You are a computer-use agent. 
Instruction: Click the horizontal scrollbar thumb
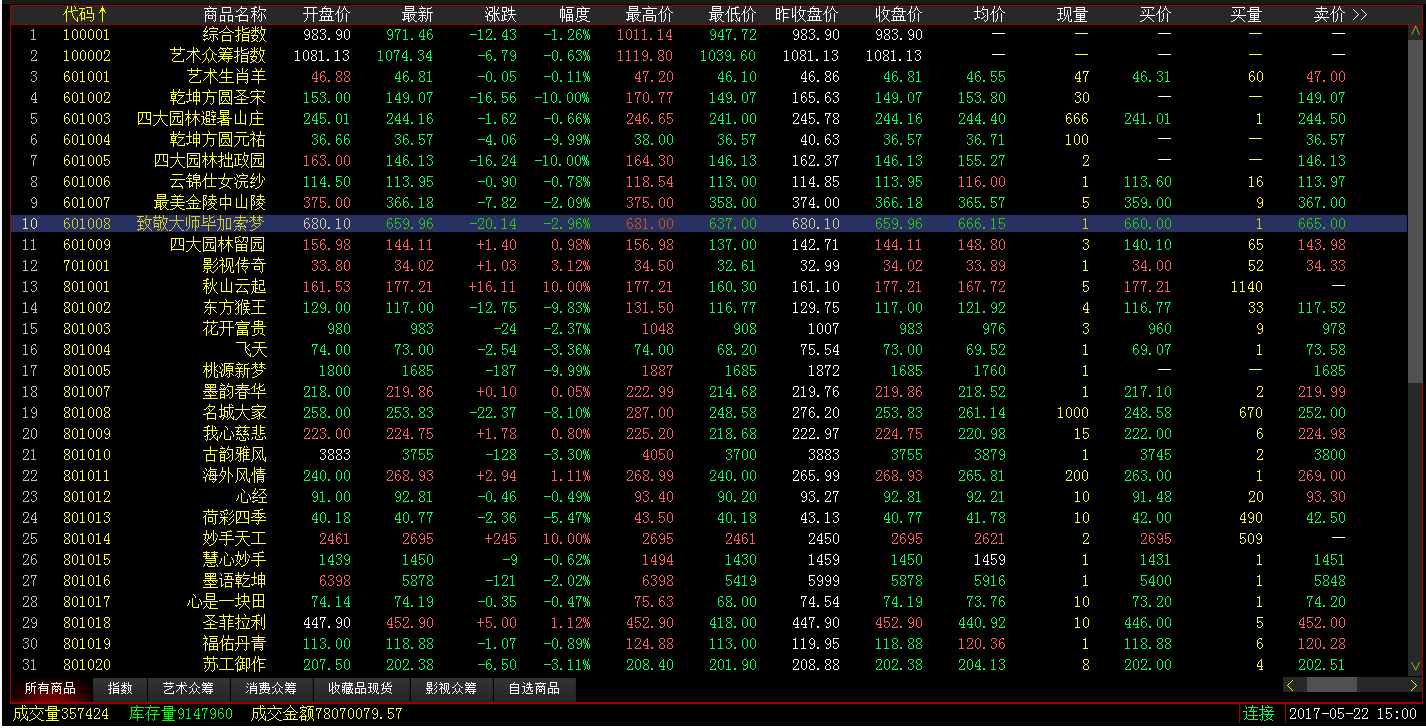pos(1331,685)
